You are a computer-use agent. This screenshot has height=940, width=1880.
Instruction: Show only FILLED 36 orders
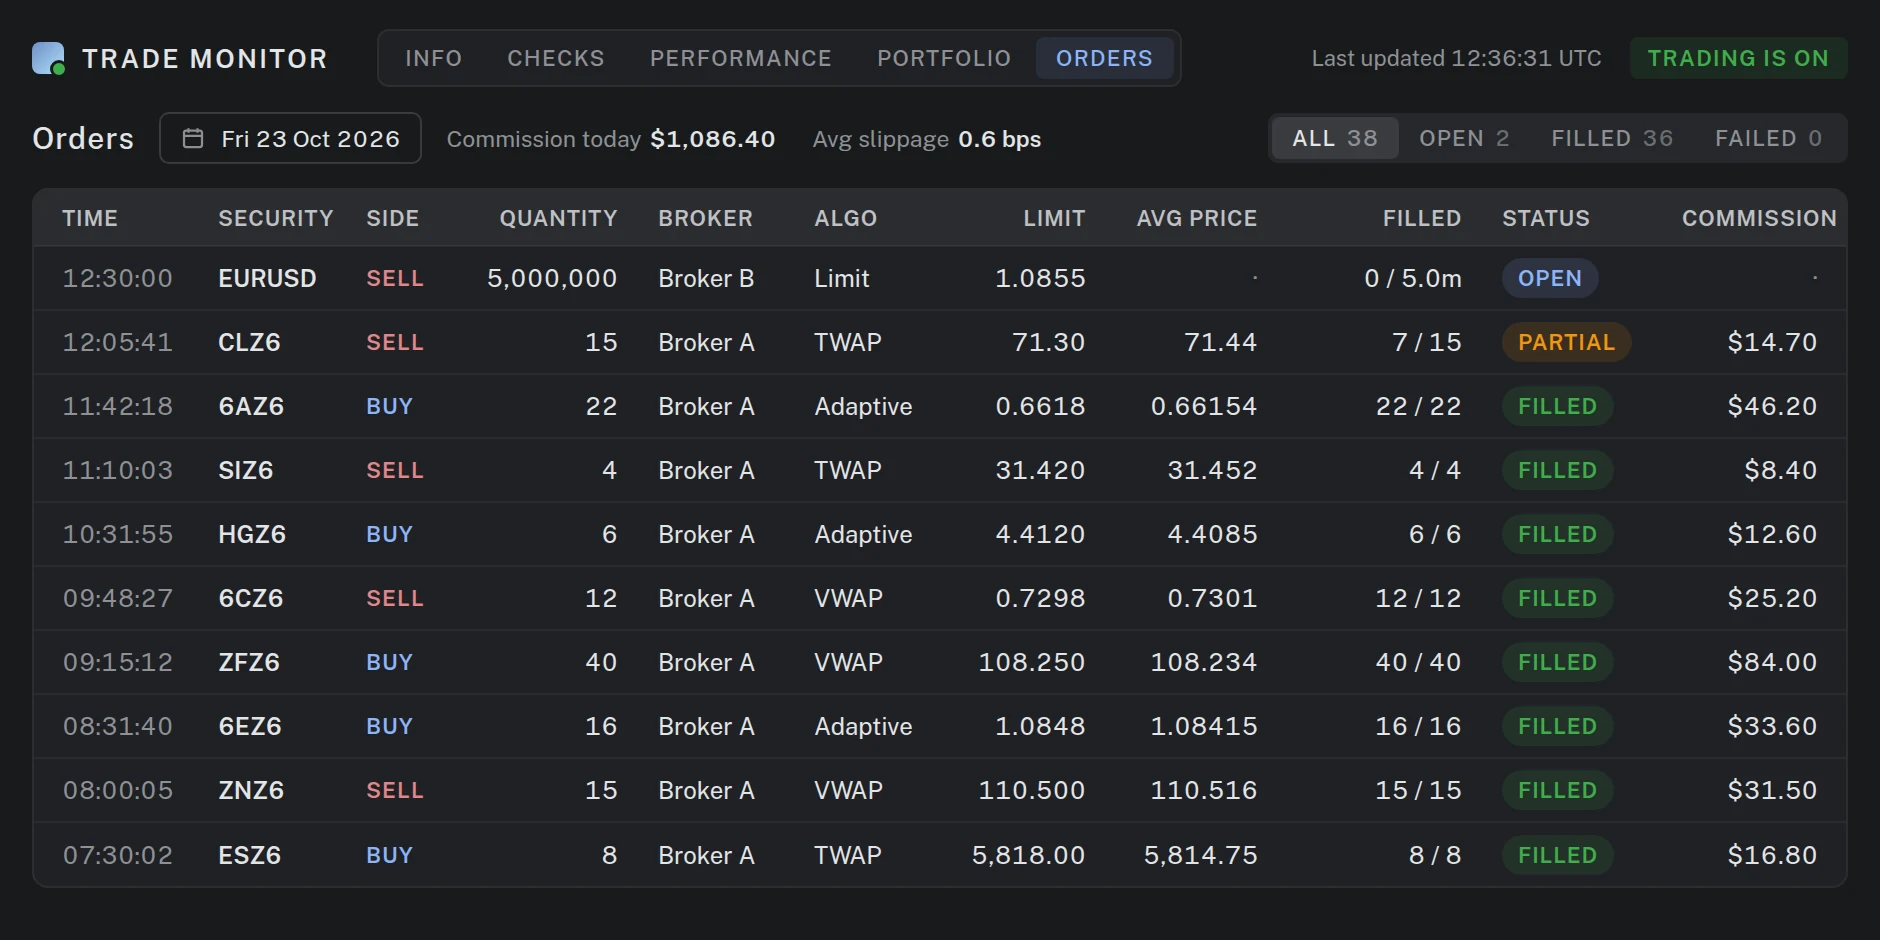(x=1612, y=138)
